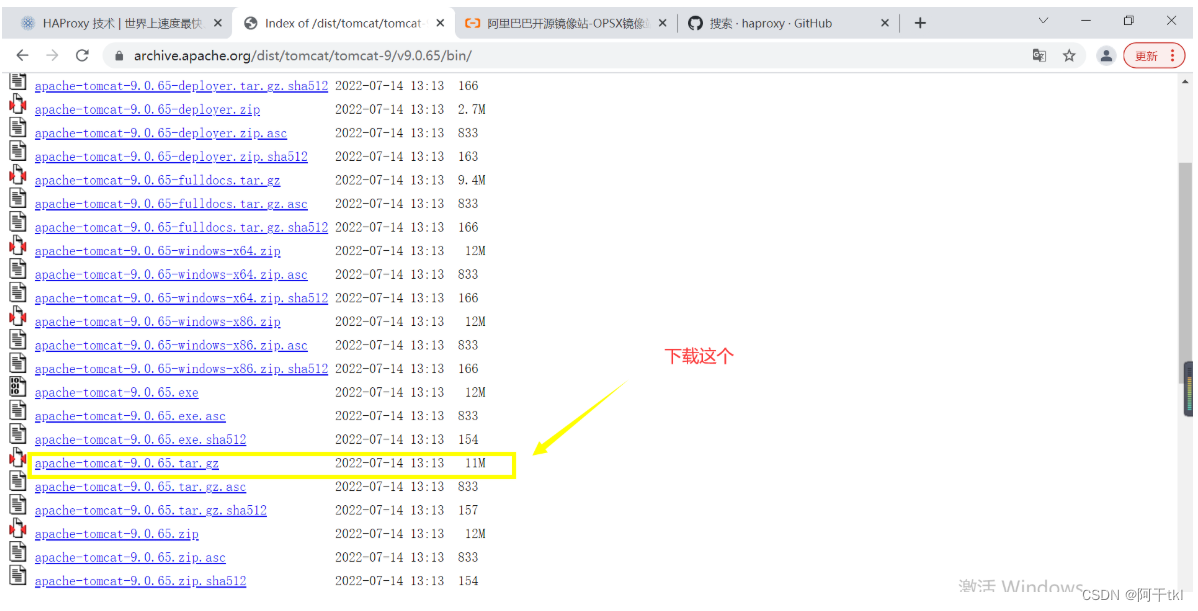Click archive icon beside windows-x64.zip
Viewport: 1198px width, 611px height.
[x=18, y=246]
